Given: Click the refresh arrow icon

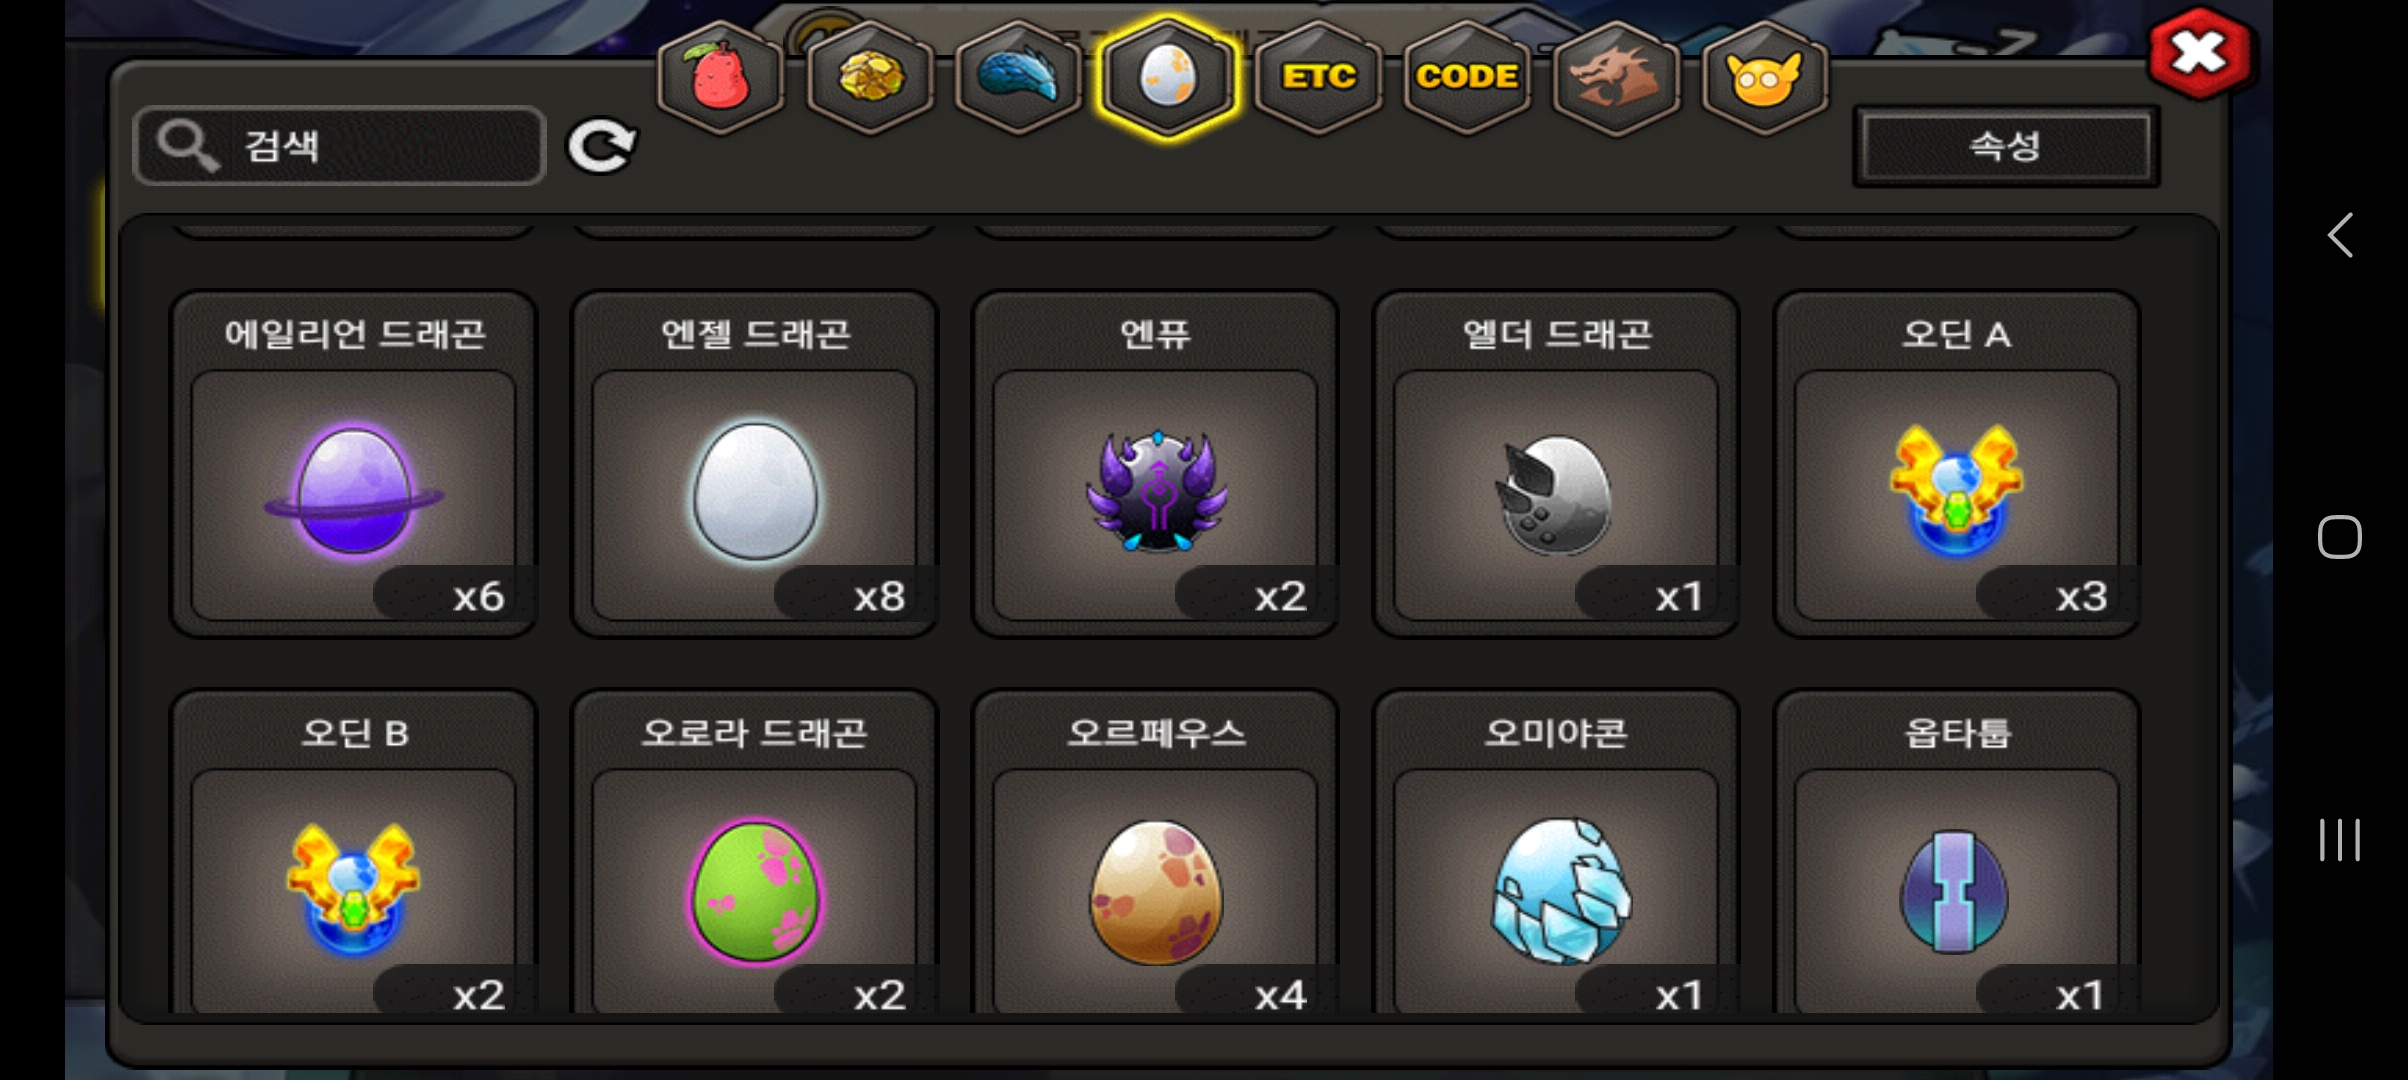Looking at the screenshot, I should [x=601, y=146].
